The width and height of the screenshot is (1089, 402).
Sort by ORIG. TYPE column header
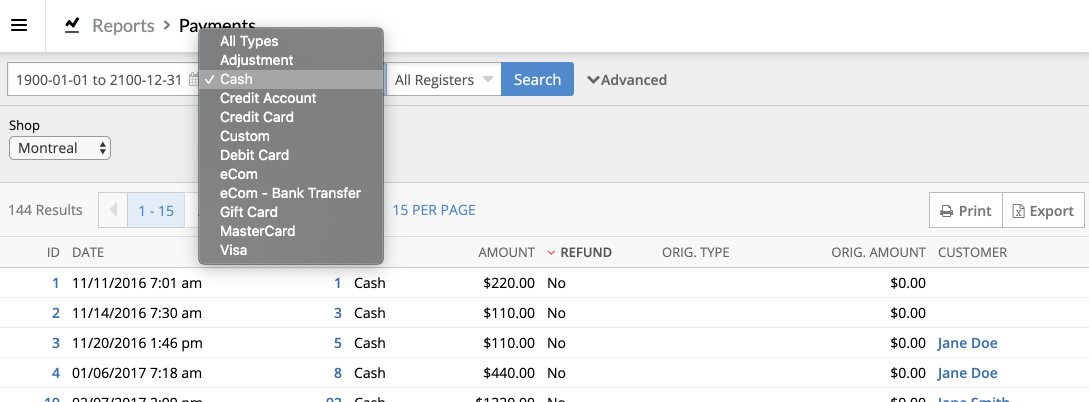(x=695, y=252)
